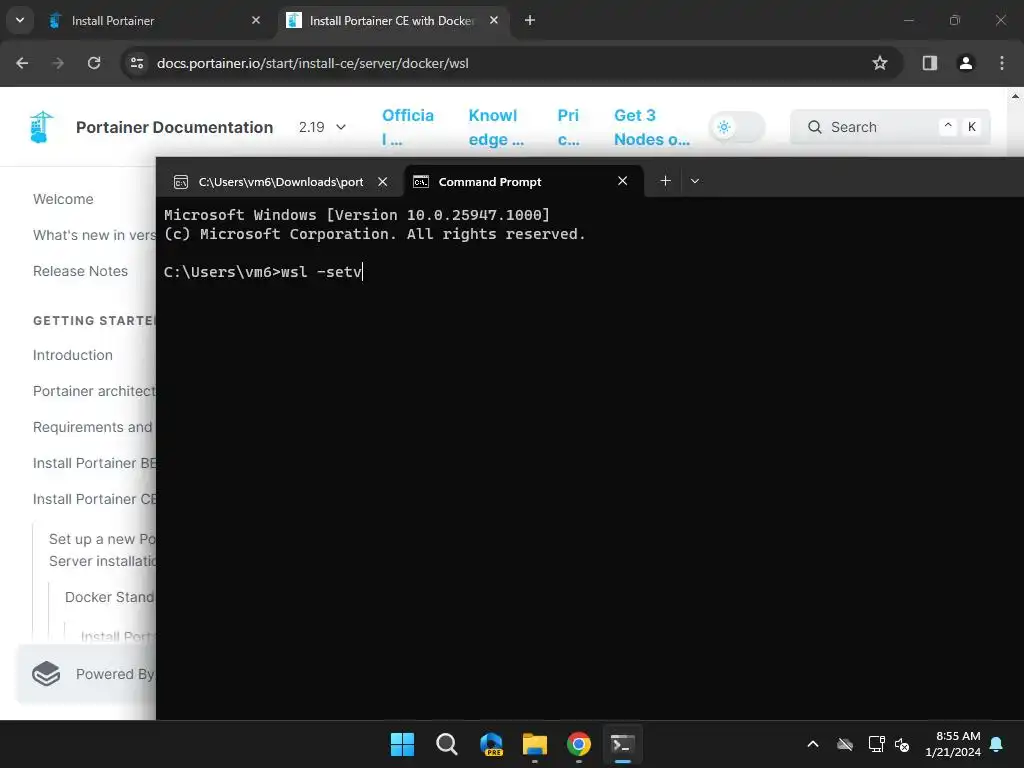Open Set up a new Portainer Server item
Image resolution: width=1024 pixels, height=768 pixels.
[x=102, y=550]
